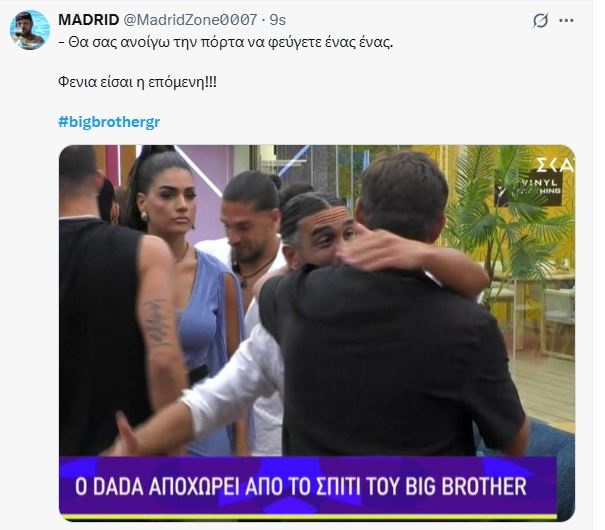Click the text 'Φενια είσαι η επόμενη!!!'
Viewport: 605px width, 530px height.
pyautogui.click(x=137, y=82)
